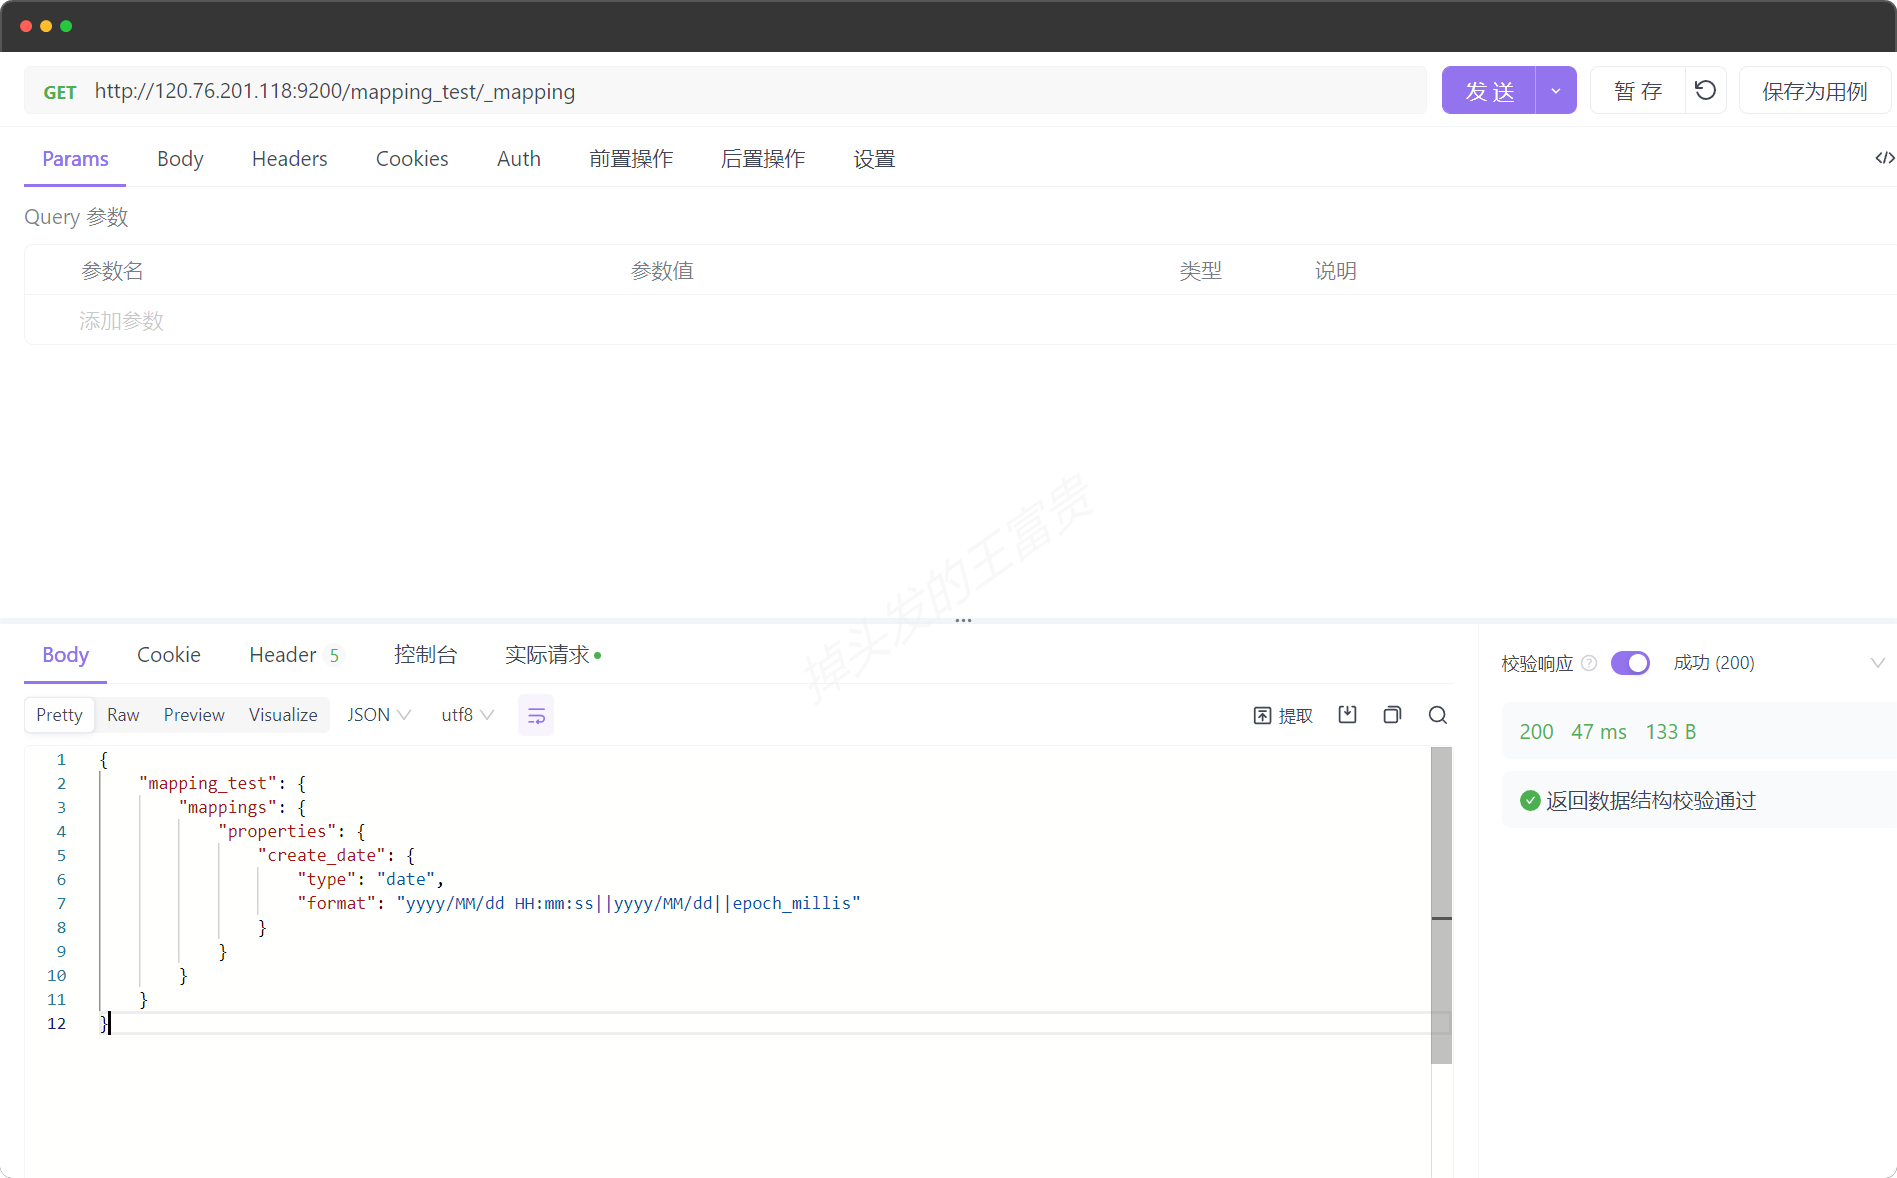Select the Pretty view mode
The image size is (1897, 1178).
tap(59, 715)
